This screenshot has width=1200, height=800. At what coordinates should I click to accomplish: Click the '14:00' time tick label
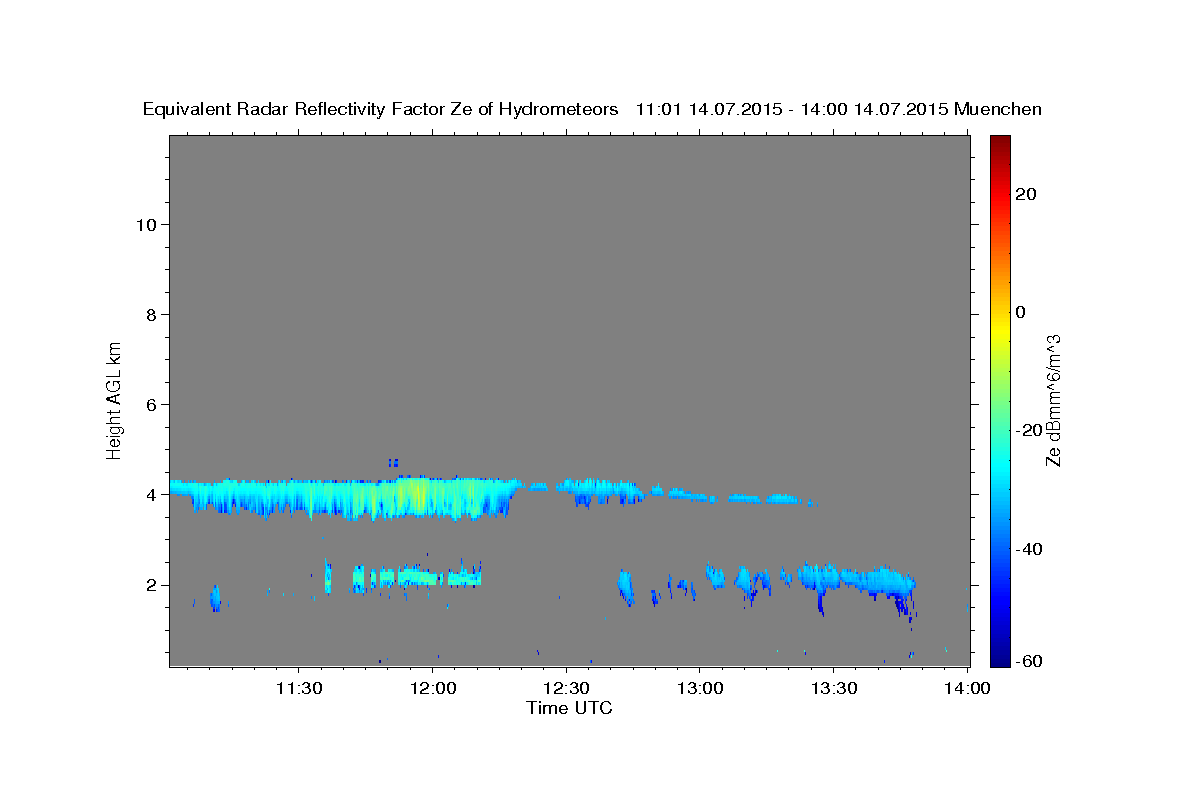point(966,688)
